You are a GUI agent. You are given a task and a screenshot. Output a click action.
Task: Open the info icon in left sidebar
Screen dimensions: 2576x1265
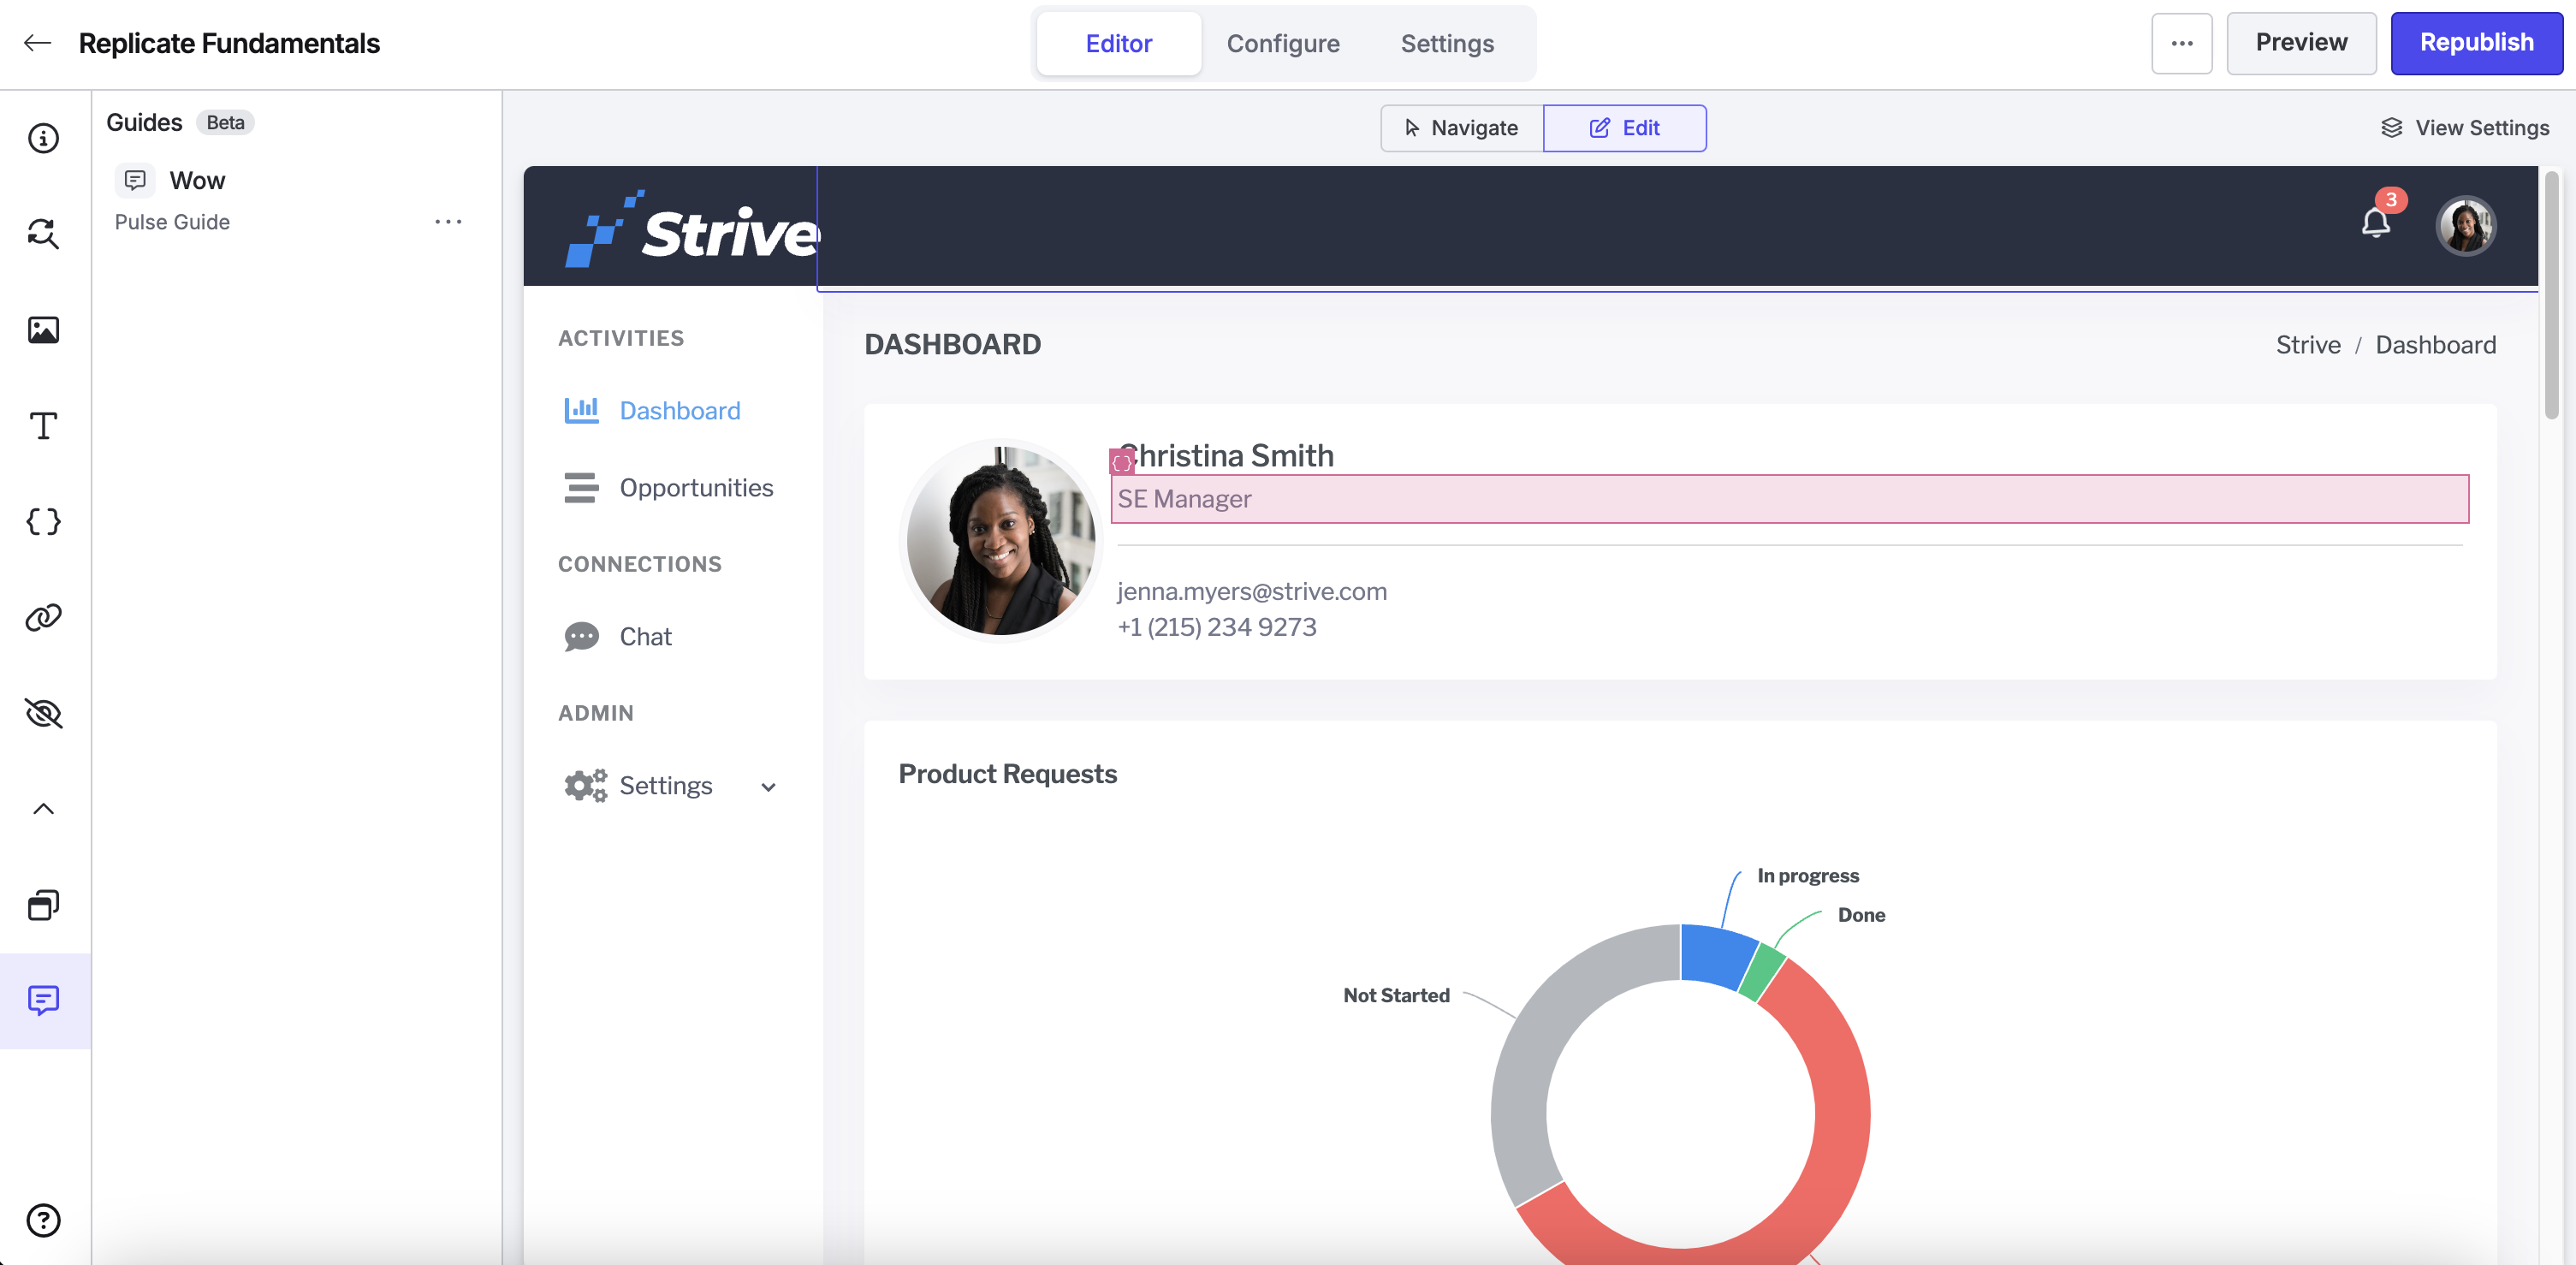43,138
